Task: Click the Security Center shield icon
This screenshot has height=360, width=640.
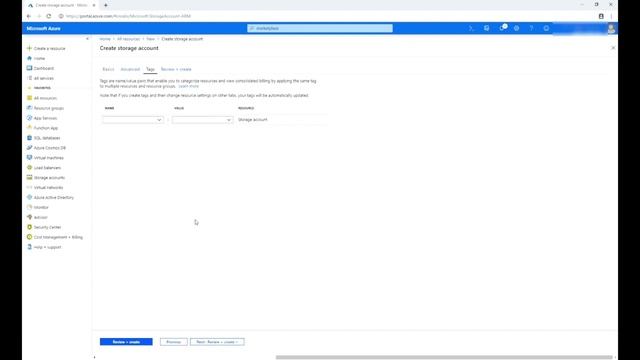Action: 29,227
